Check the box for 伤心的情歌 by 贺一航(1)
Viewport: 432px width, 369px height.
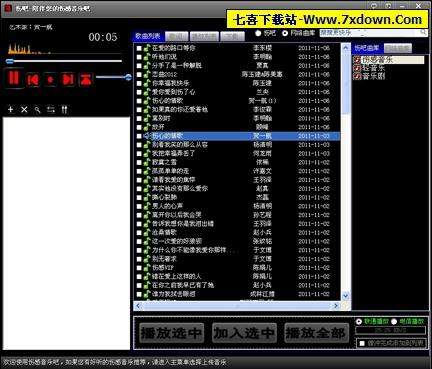(139, 101)
